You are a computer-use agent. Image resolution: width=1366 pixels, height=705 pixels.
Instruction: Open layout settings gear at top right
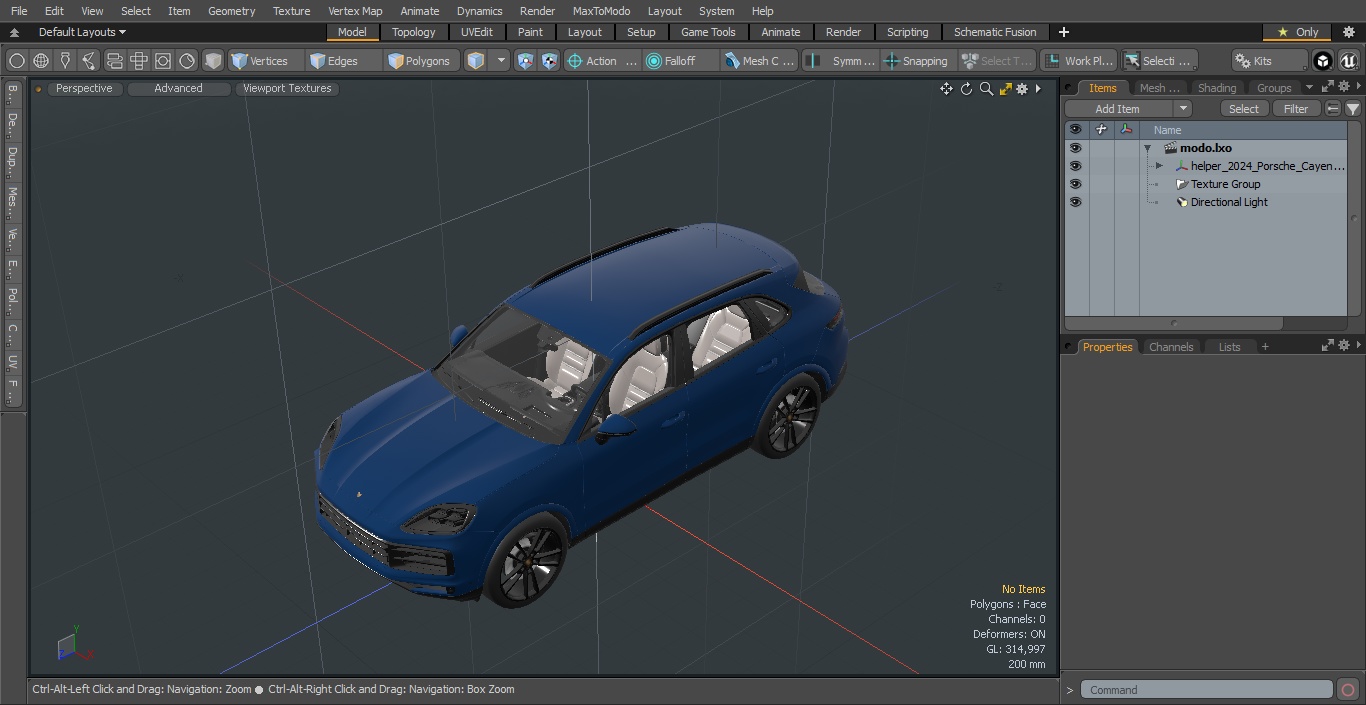[x=1348, y=32]
